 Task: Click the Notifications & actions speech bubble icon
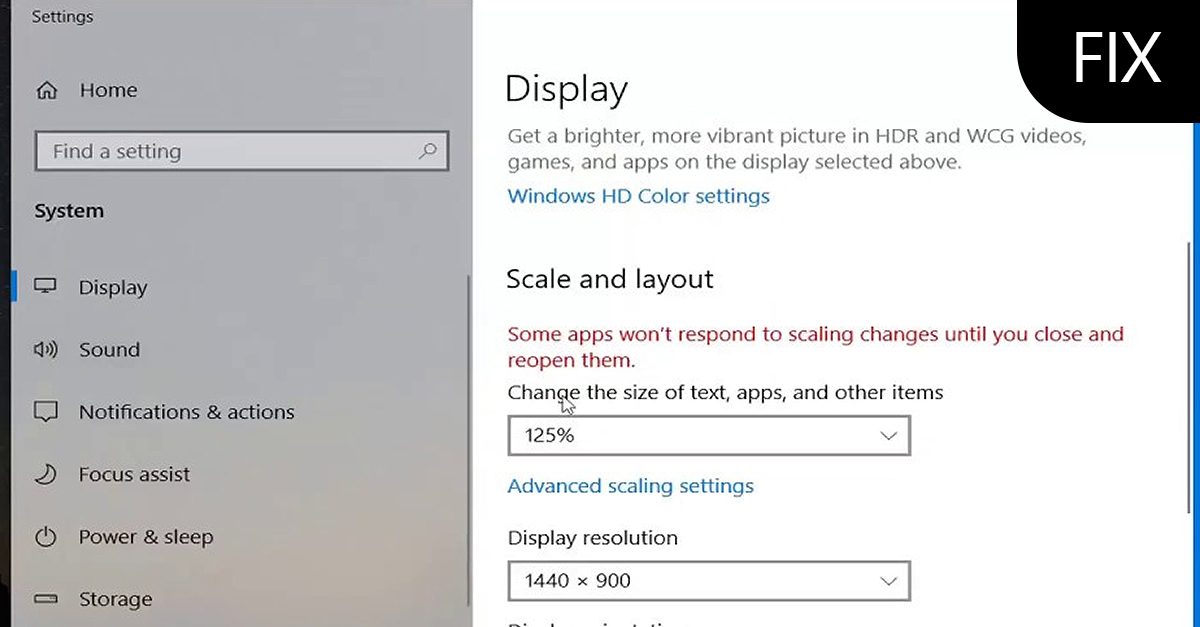46,411
